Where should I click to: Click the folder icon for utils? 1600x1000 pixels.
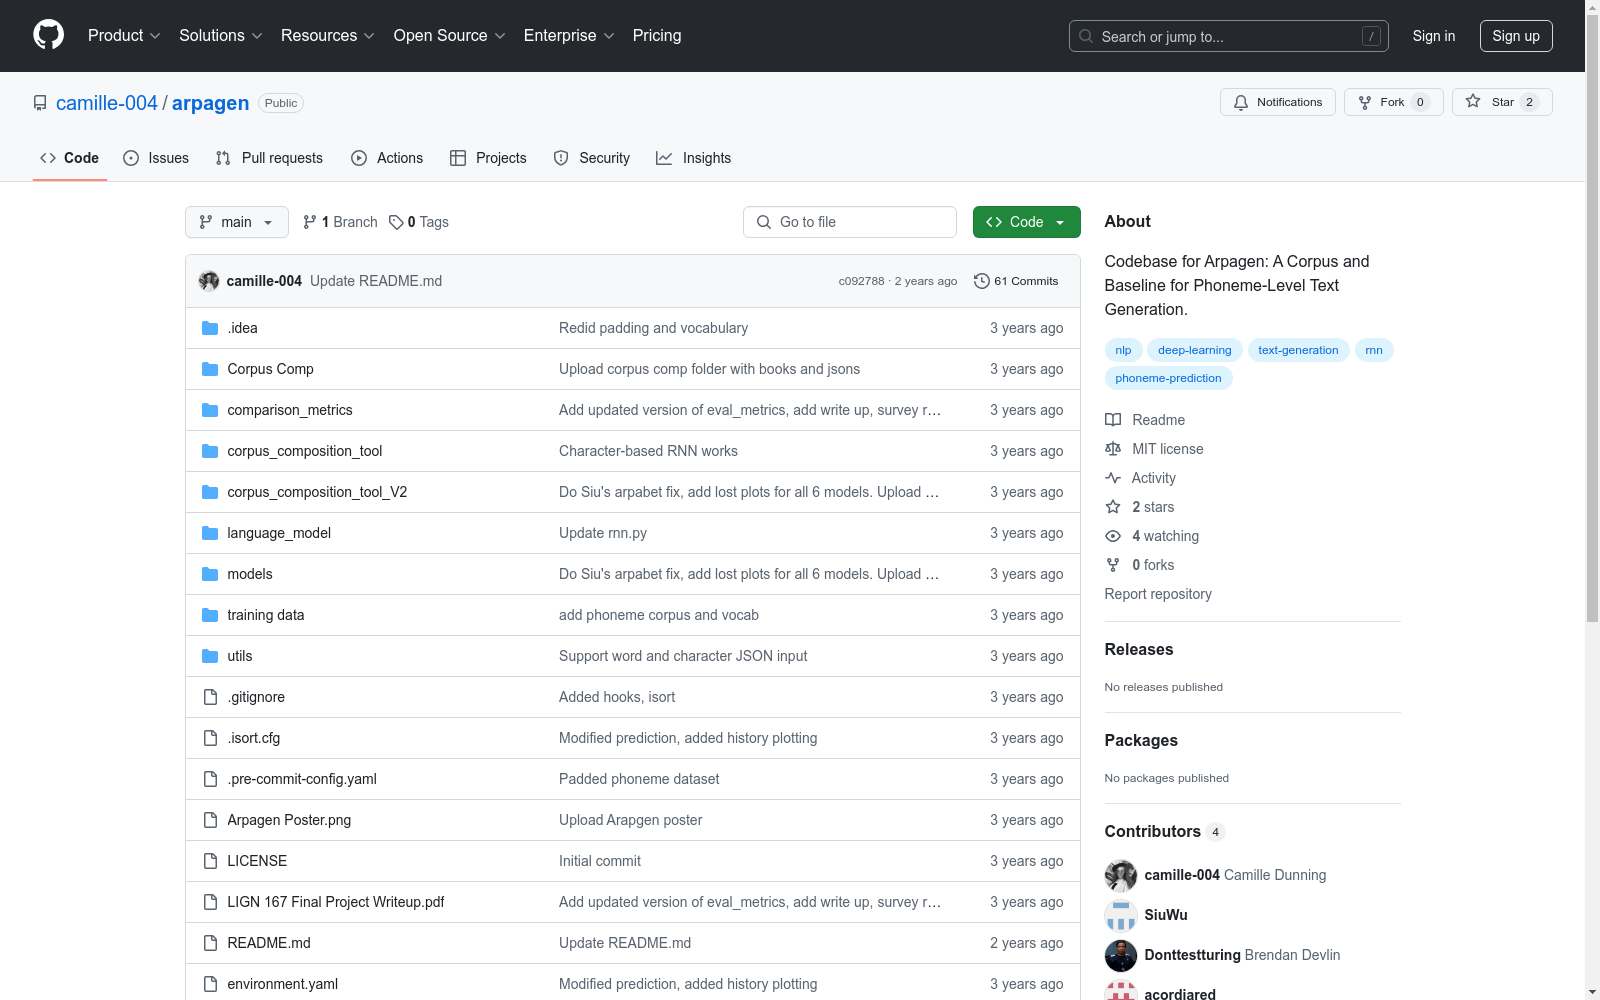pos(210,656)
